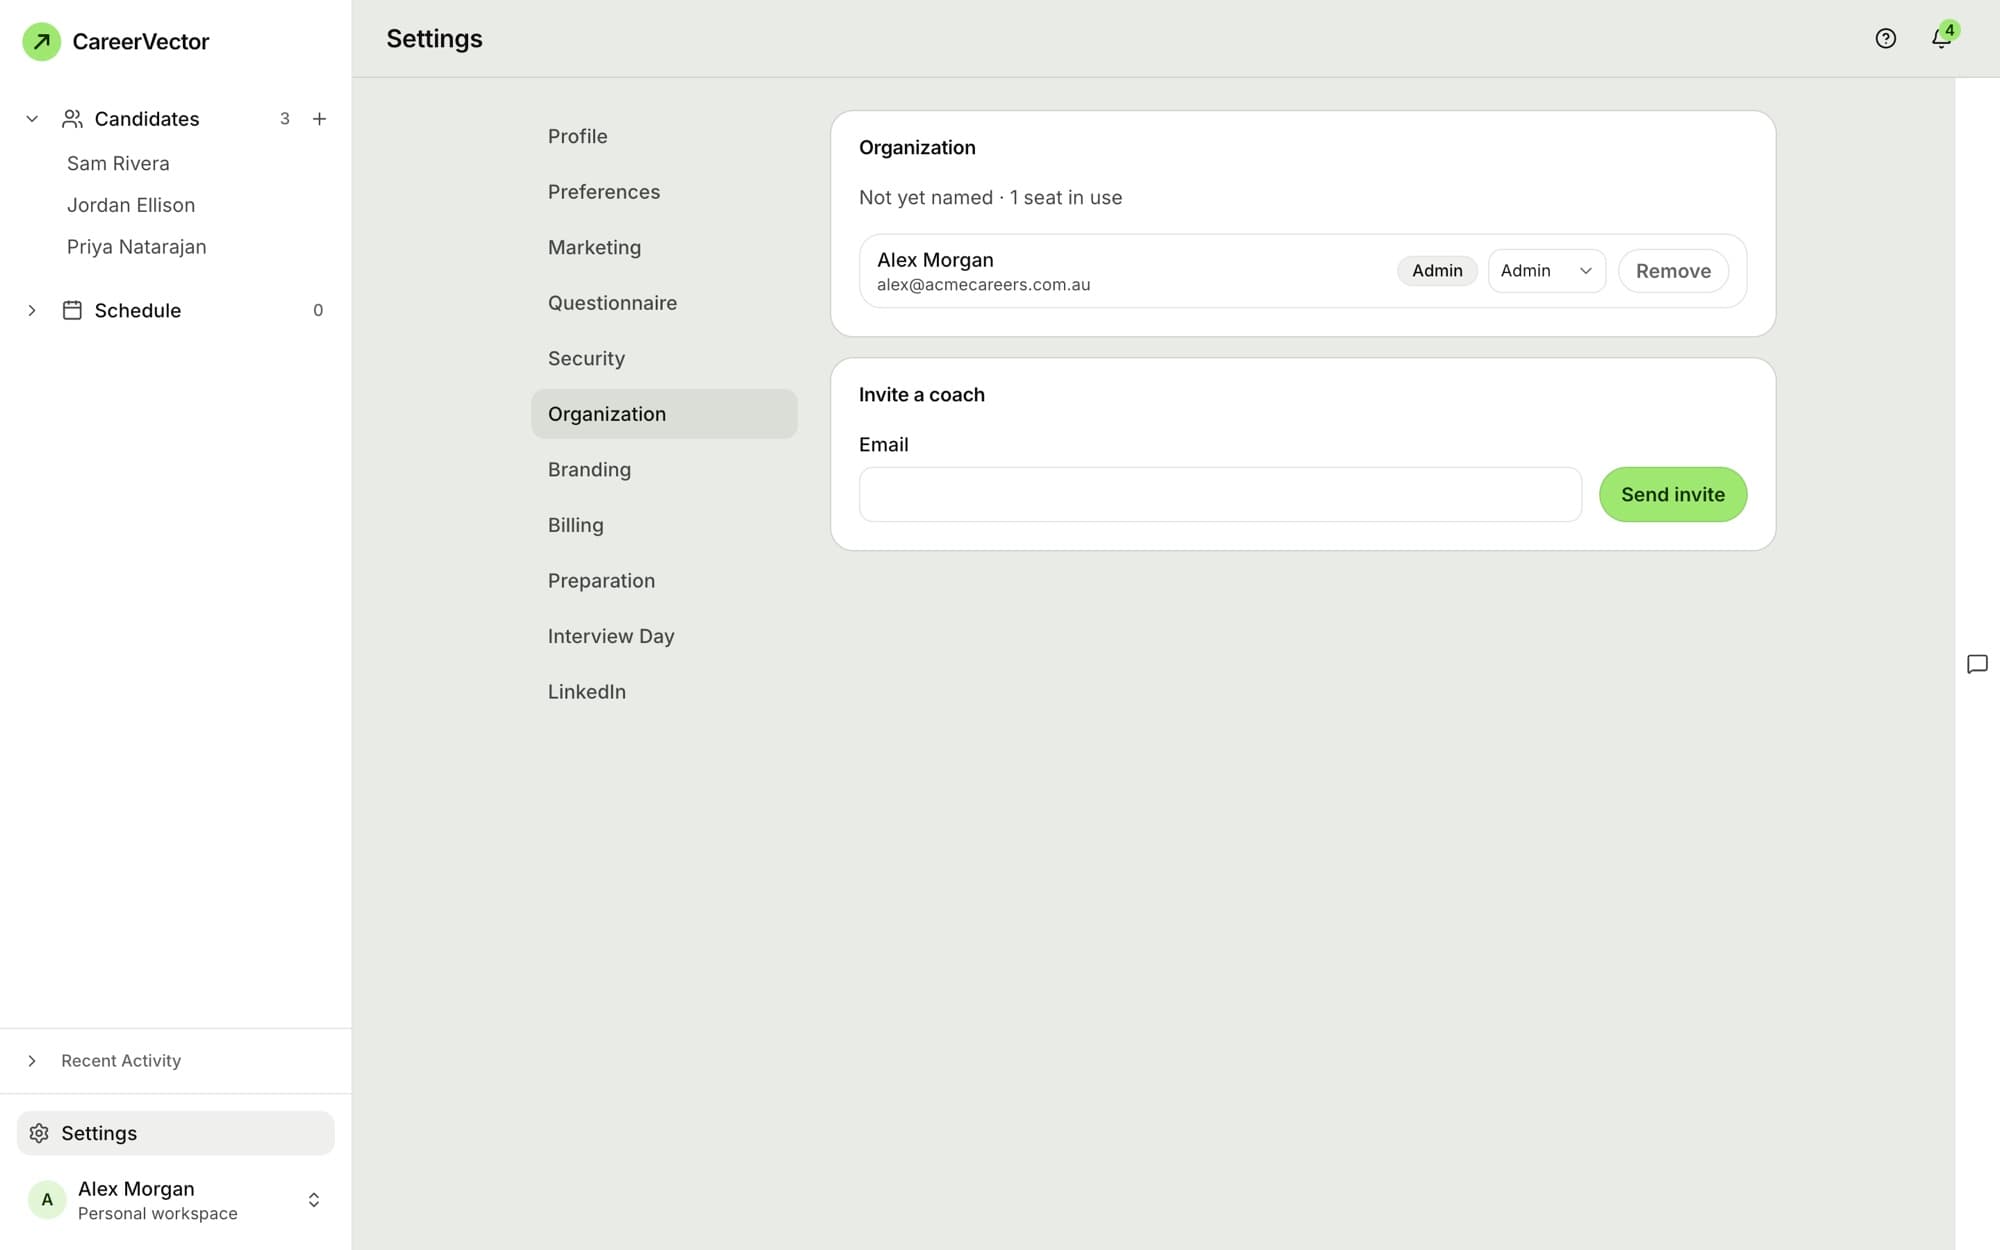Open Settings in the sidebar
The image size is (2000, 1250).
(x=176, y=1133)
